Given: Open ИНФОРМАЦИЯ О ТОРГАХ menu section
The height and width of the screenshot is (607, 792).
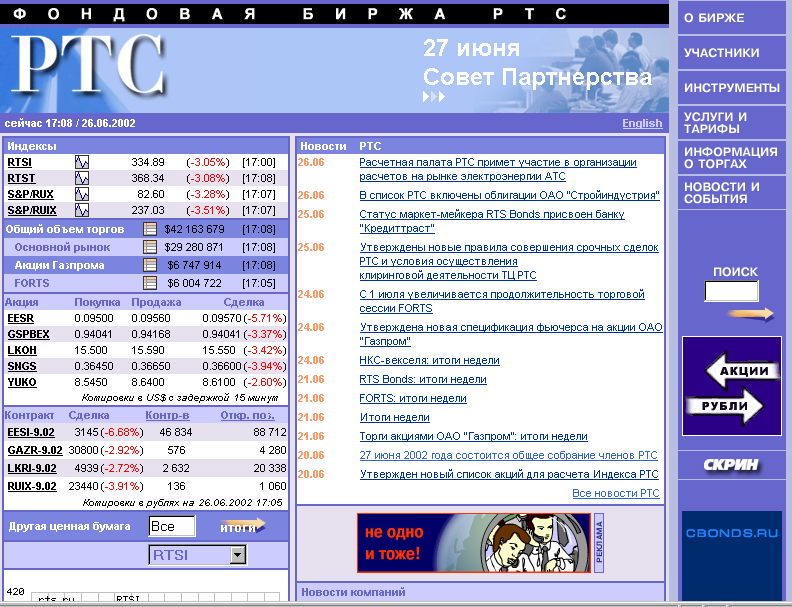Looking at the screenshot, I should coord(731,158).
